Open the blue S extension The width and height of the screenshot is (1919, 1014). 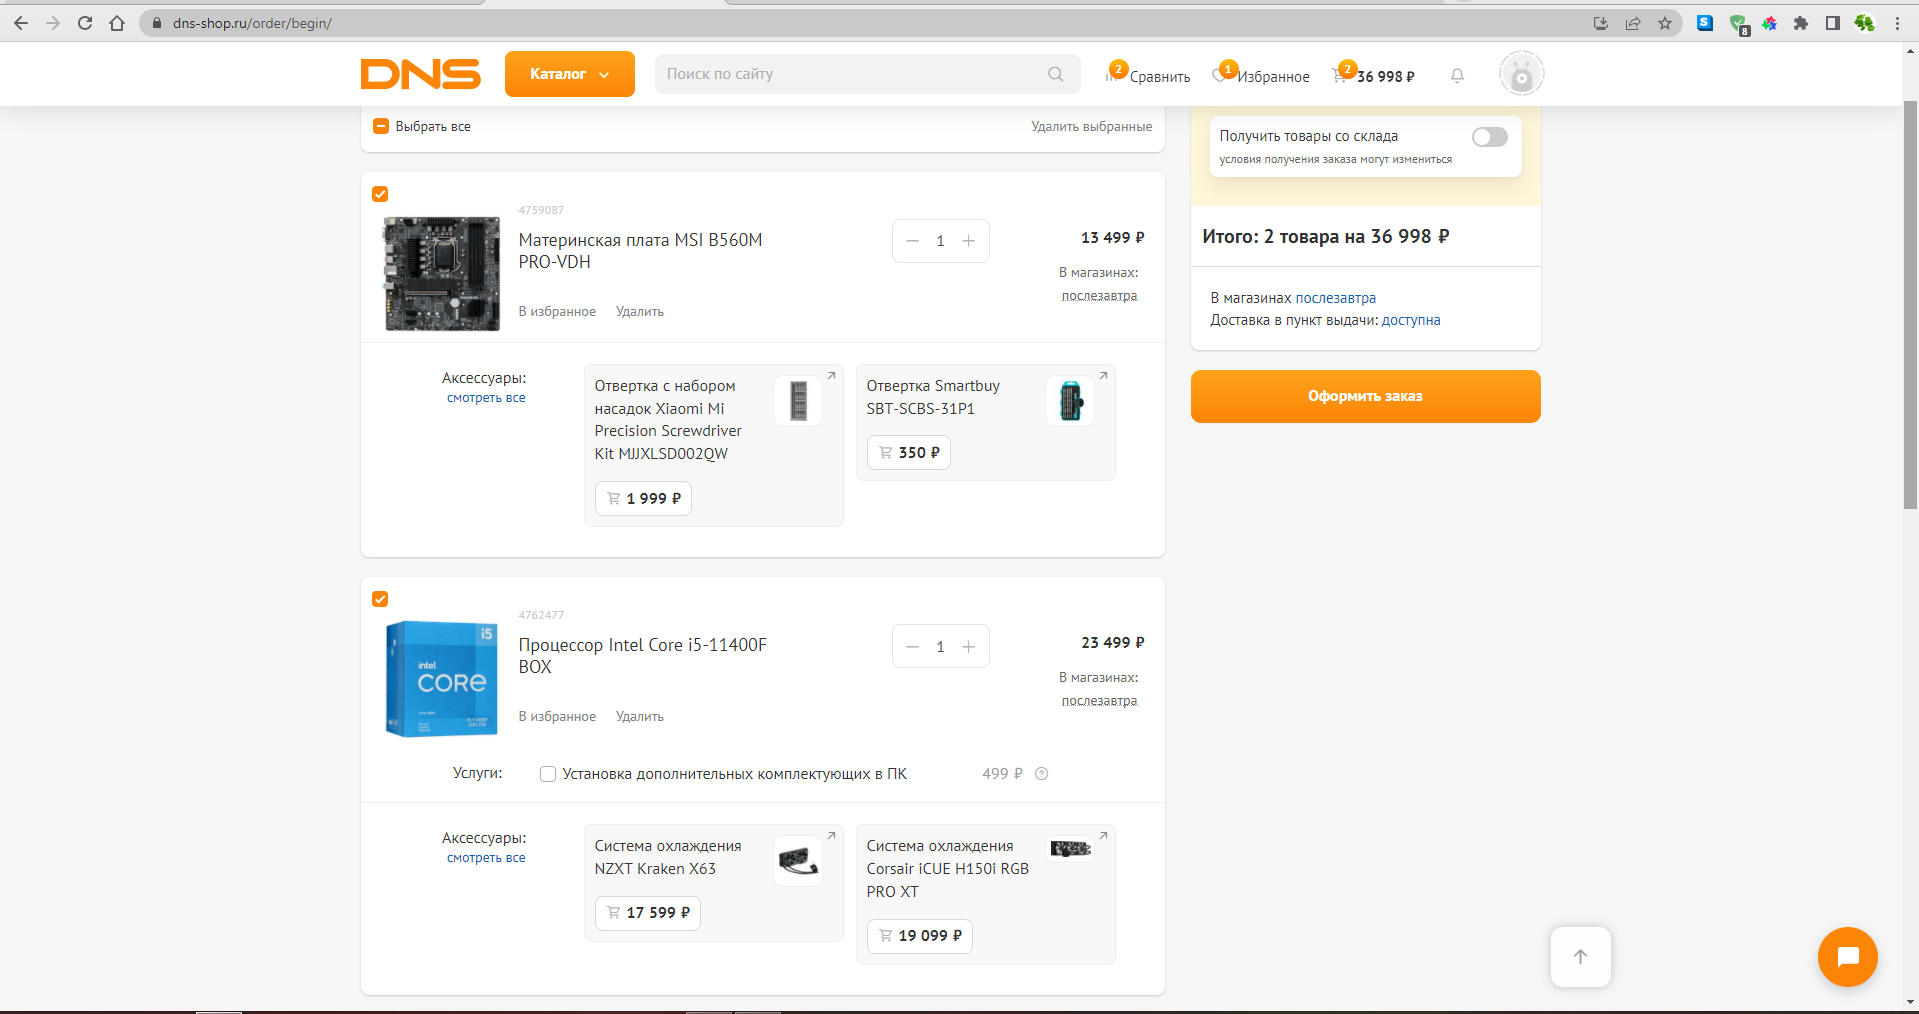(x=1705, y=23)
